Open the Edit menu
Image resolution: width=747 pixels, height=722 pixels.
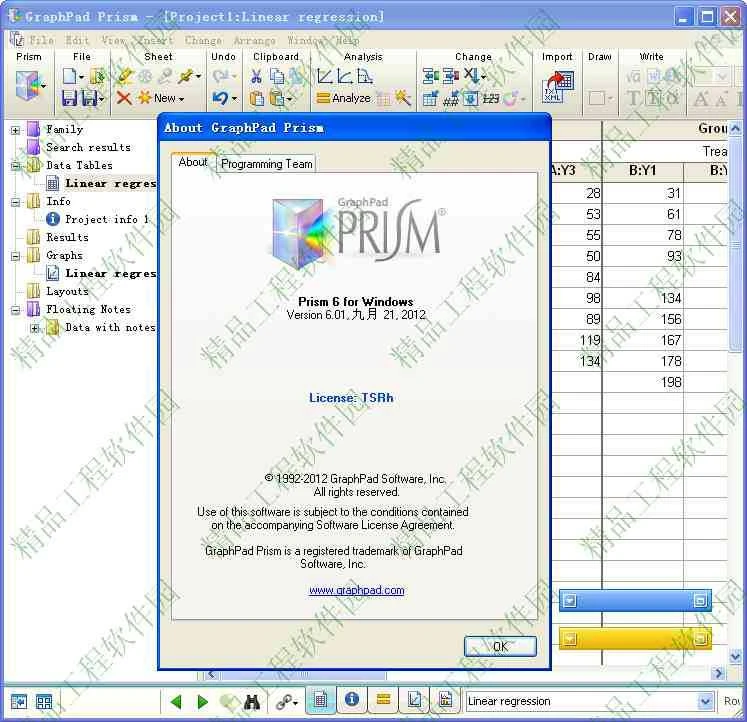(77, 40)
